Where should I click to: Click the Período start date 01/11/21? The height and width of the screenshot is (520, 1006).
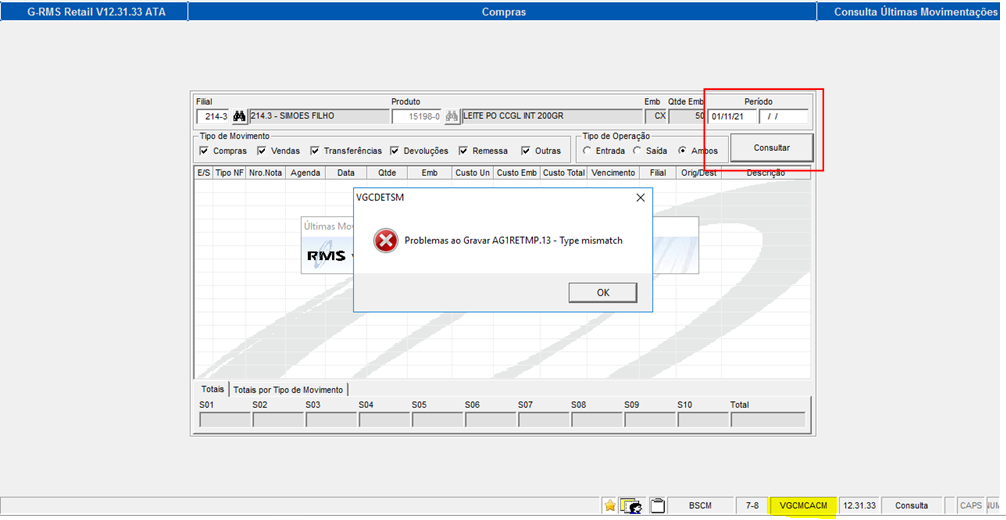coord(731,116)
